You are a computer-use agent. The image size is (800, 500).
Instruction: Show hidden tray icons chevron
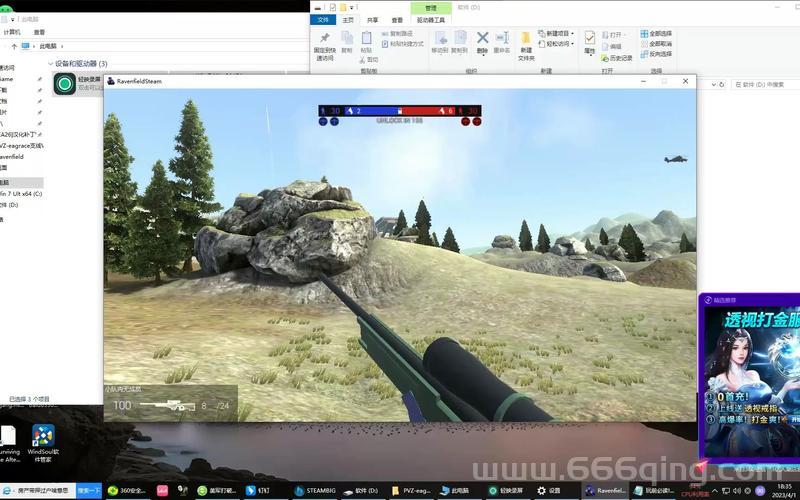pyautogui.click(x=714, y=491)
